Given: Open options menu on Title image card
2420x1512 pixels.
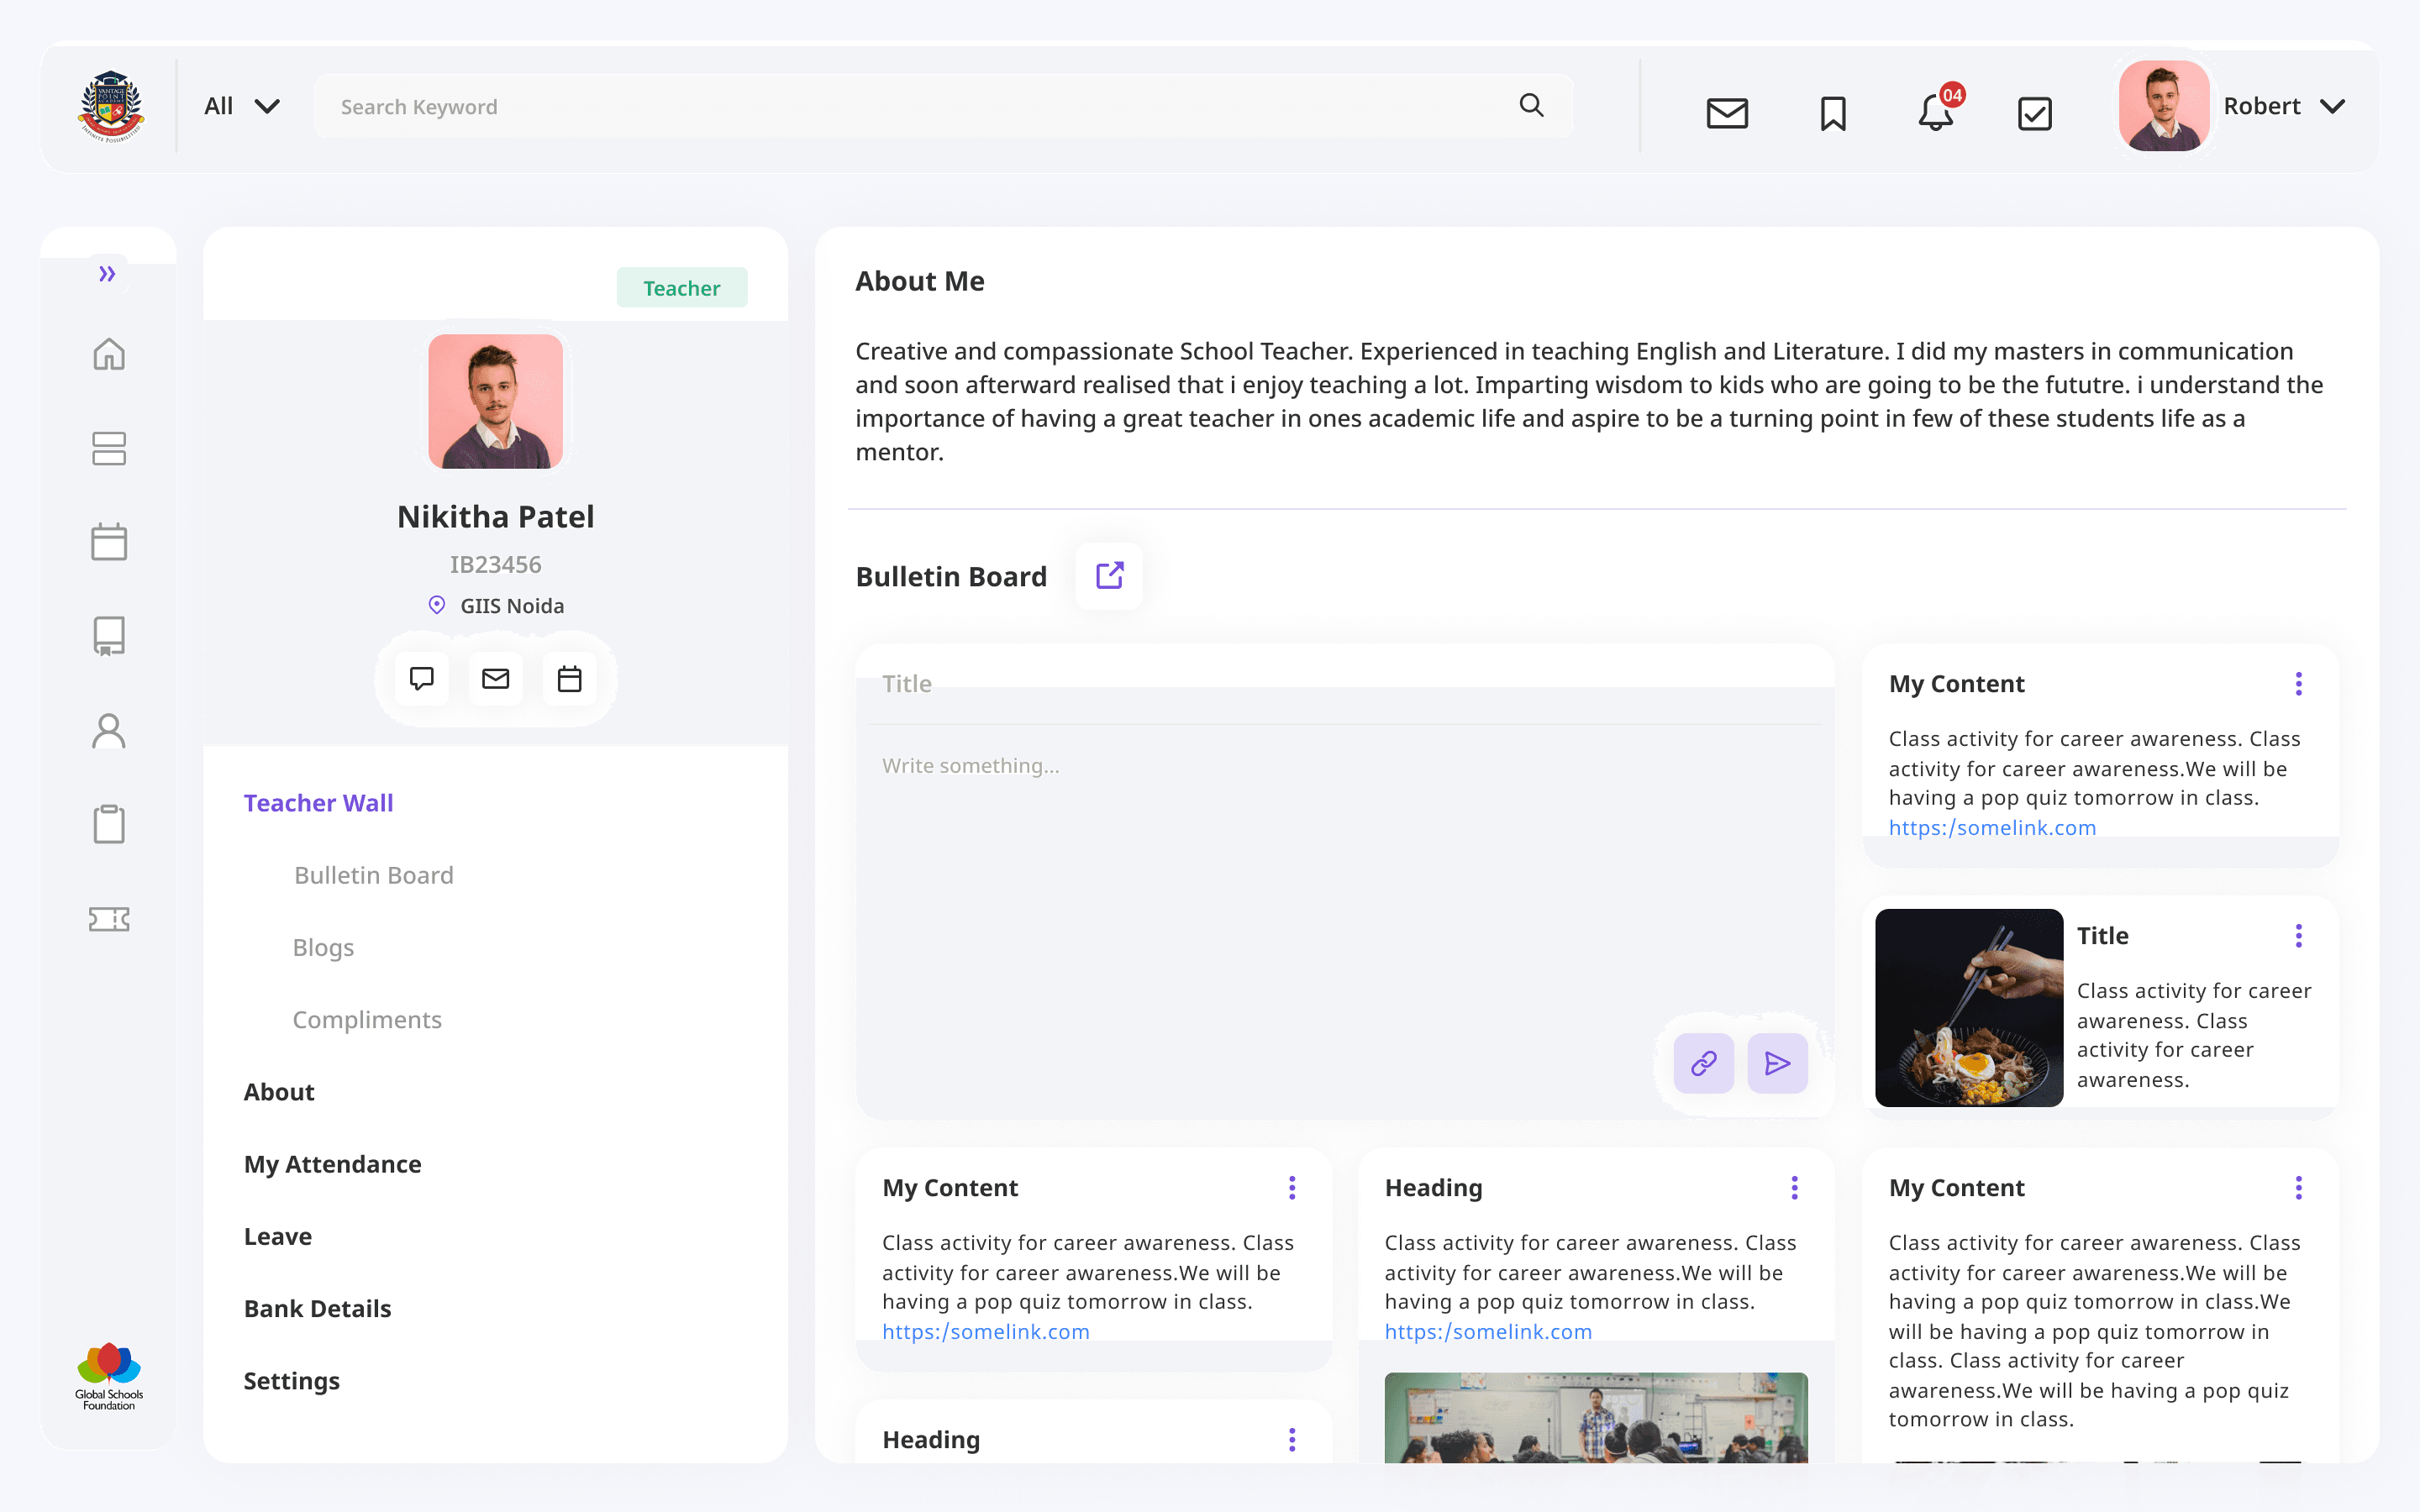Looking at the screenshot, I should pos(2298,936).
